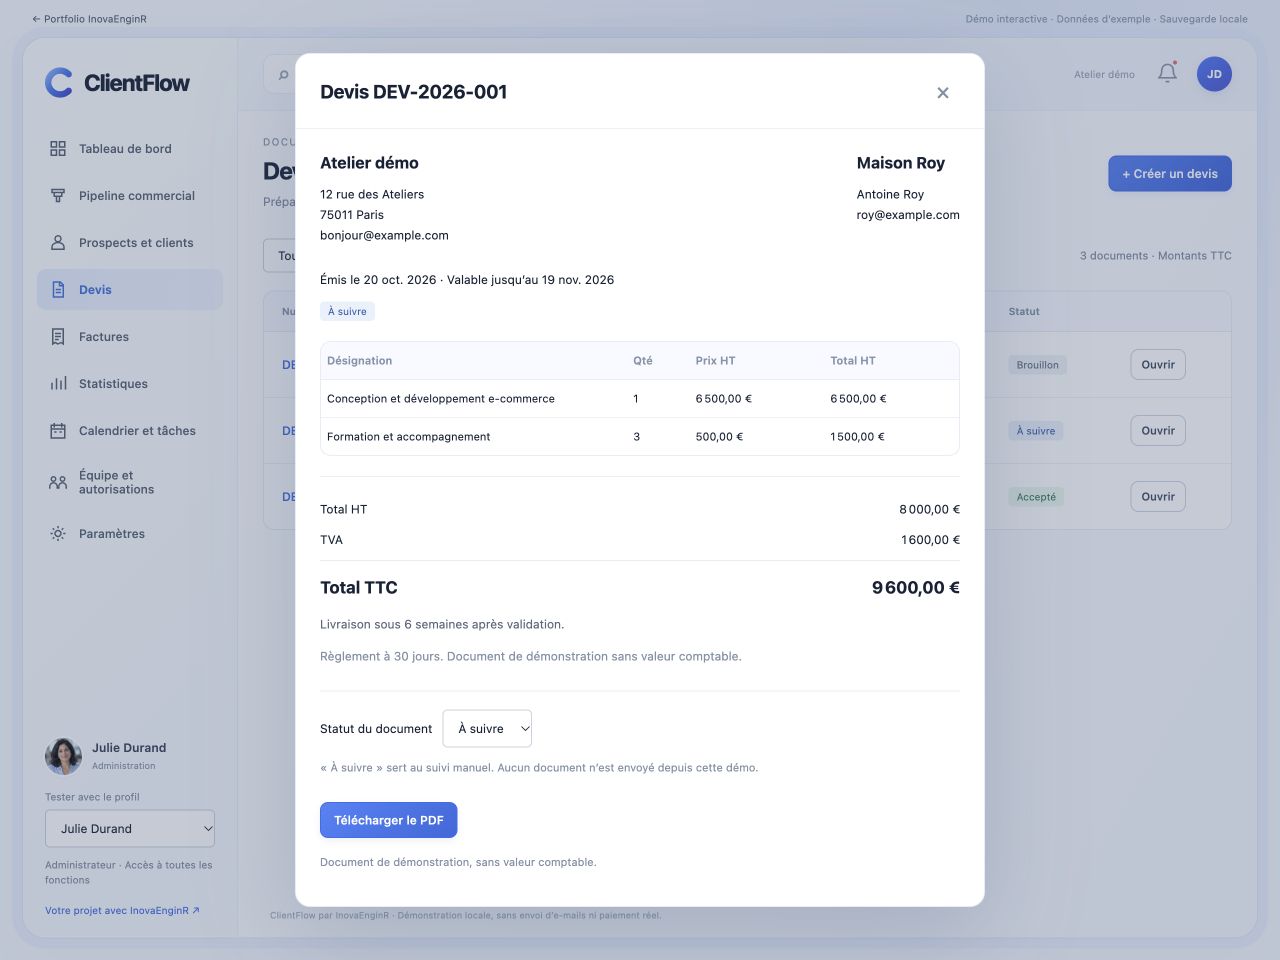The image size is (1280, 960).
Task: Click the Paramètres gear icon
Action: click(58, 534)
